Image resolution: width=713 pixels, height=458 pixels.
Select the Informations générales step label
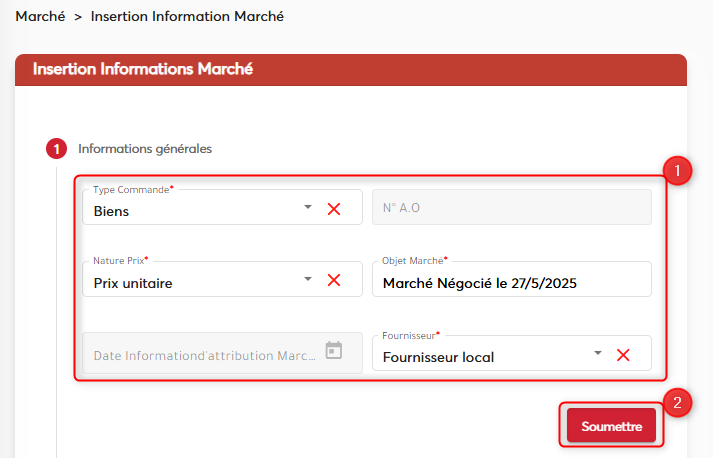tap(145, 149)
